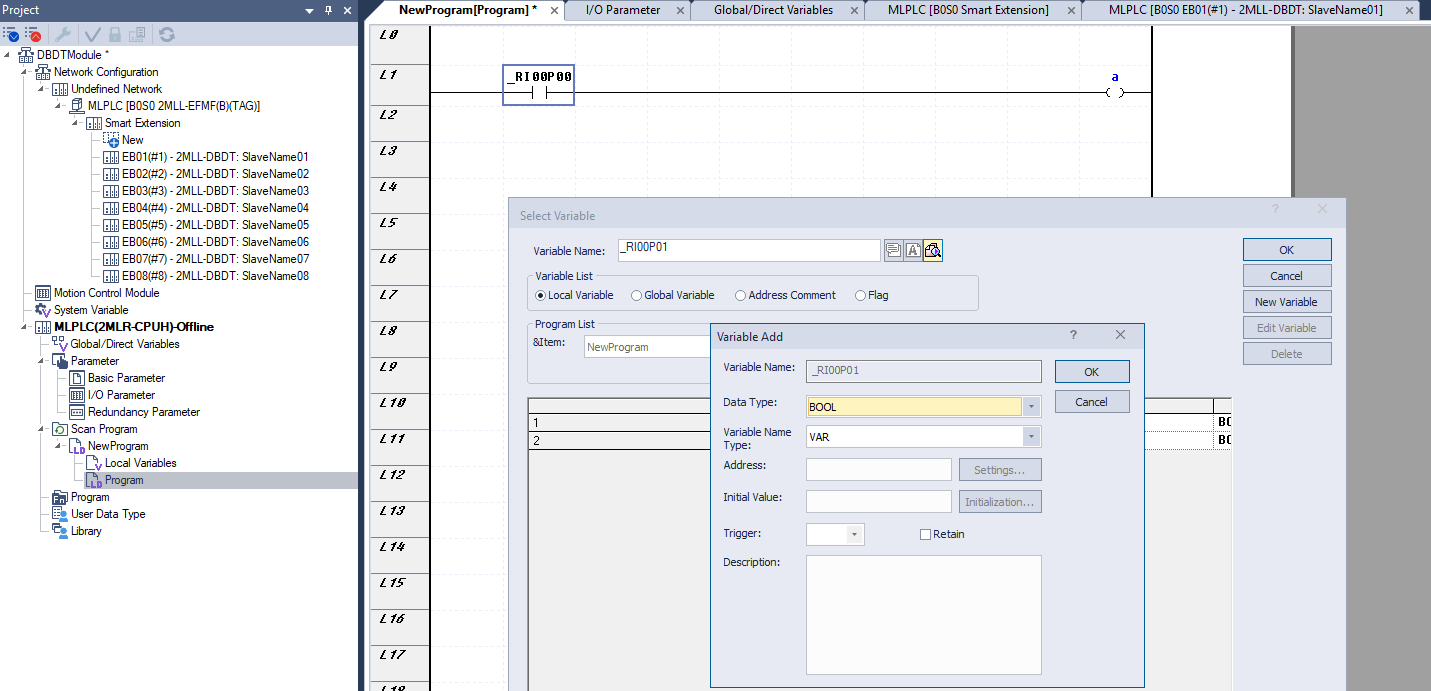Click the System Variable icon

[x=43, y=310]
